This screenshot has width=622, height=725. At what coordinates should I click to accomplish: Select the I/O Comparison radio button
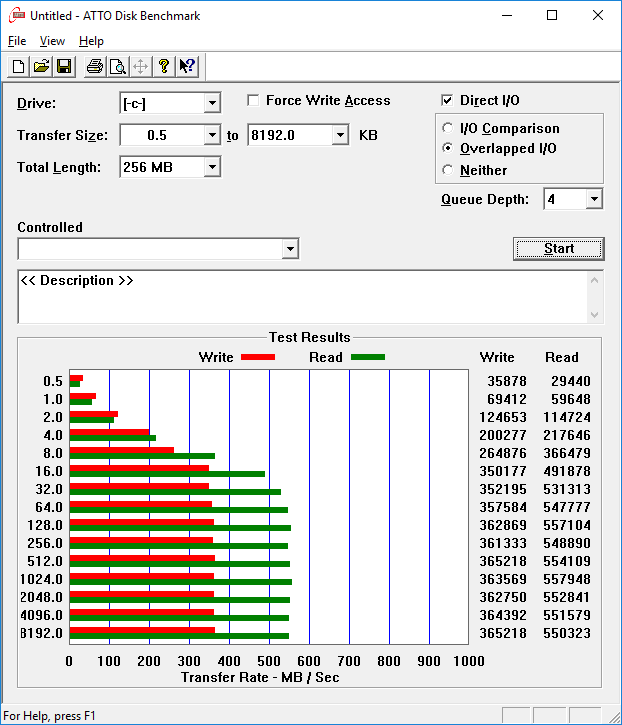click(x=448, y=128)
